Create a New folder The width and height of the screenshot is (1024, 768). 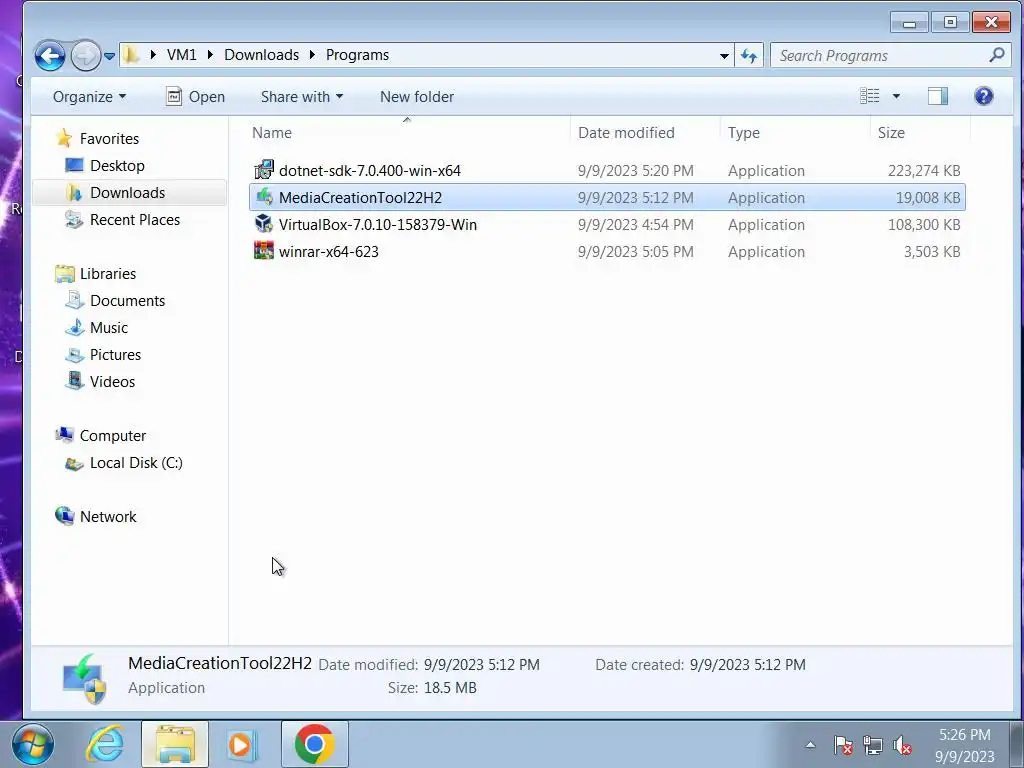point(417,97)
